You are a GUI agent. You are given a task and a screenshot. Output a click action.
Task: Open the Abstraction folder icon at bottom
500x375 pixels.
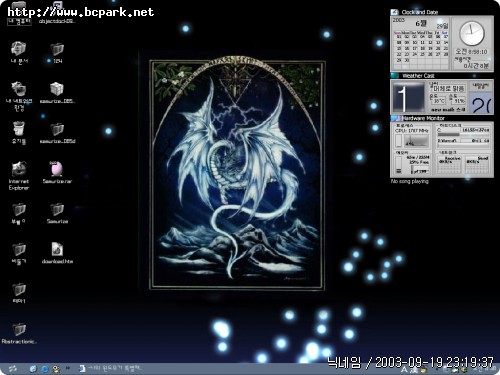pos(19,333)
